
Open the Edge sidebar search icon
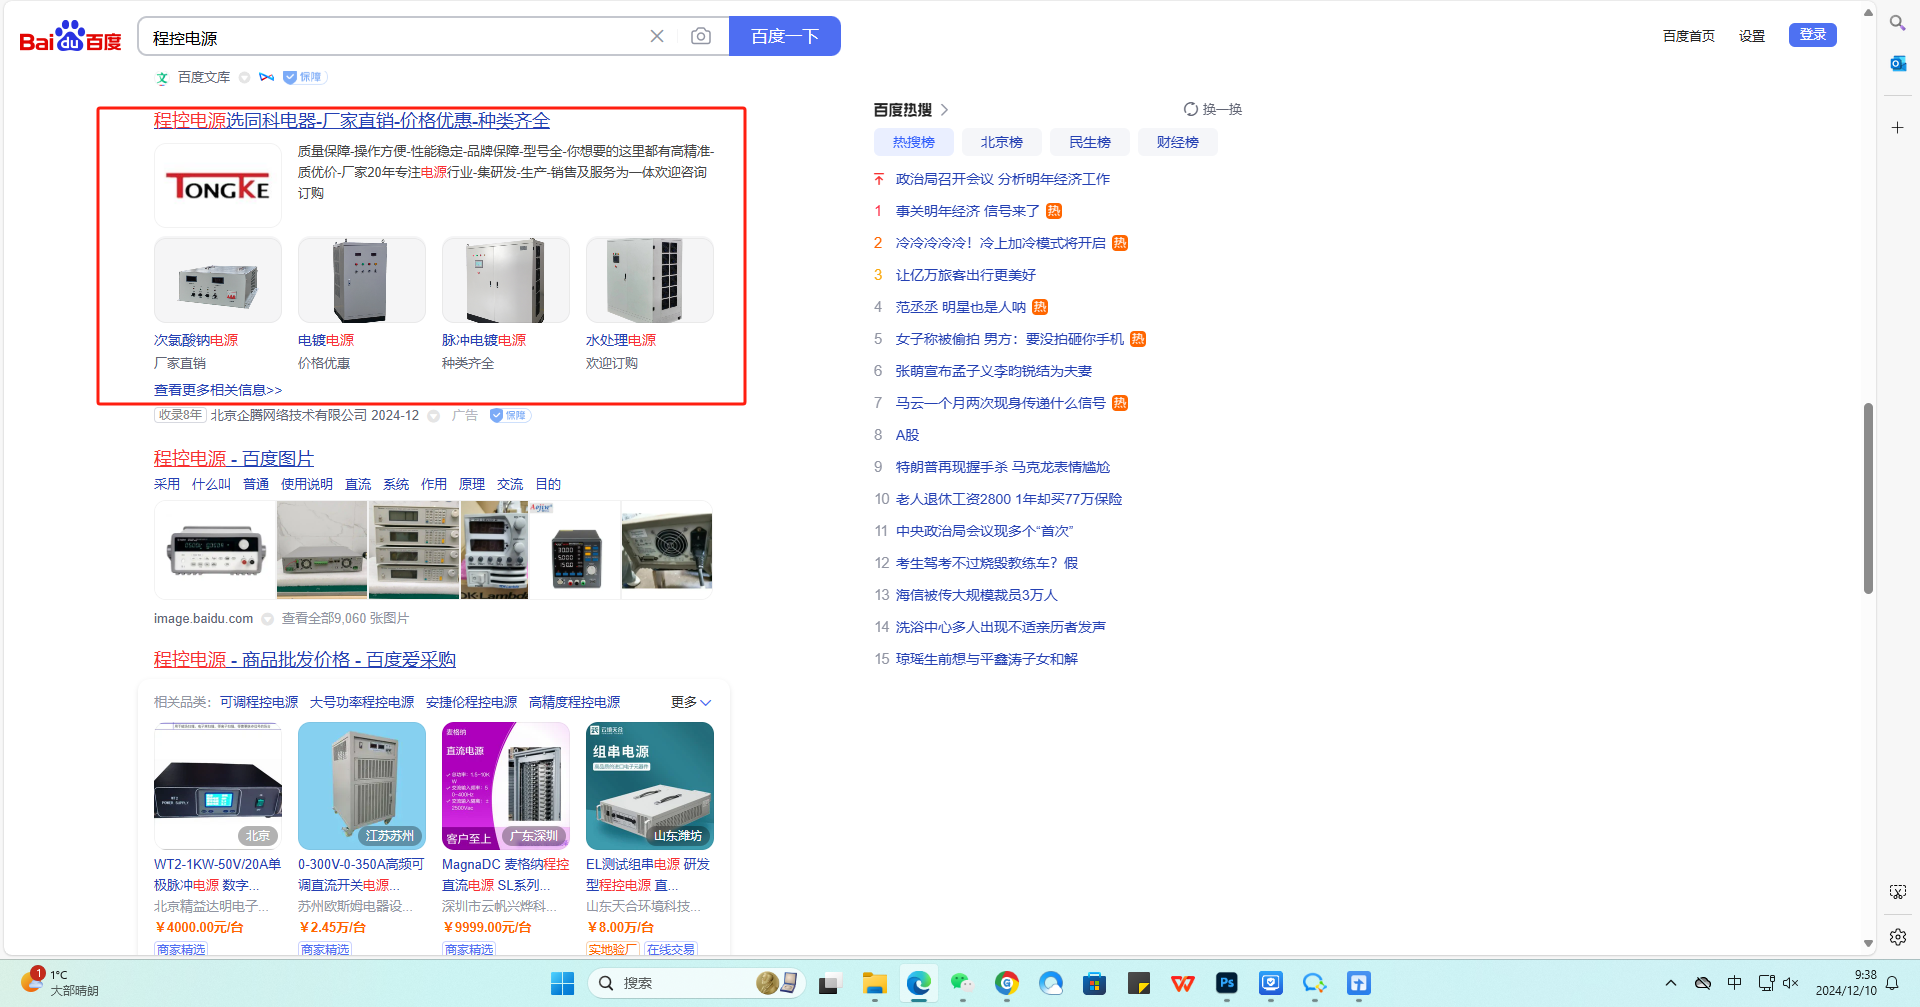point(1897,23)
